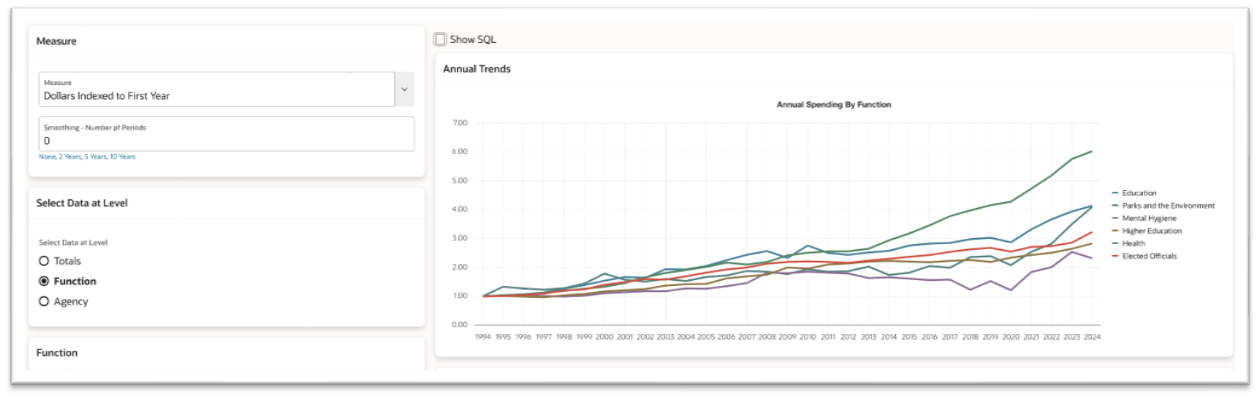
Task: Click the 7.00 y-axis label
Action: tap(460, 123)
